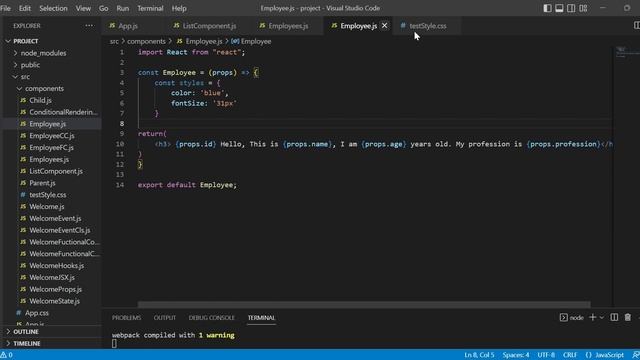The height and width of the screenshot is (360, 640).
Task: Open the Help menu
Action: pyautogui.click(x=179, y=8)
